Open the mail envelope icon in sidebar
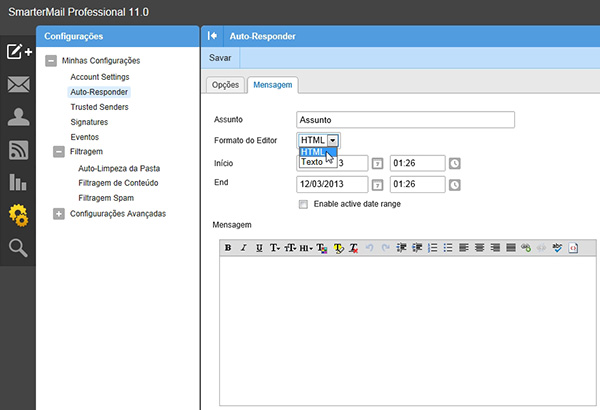Screen dimensions: 600x410 (18, 84)
